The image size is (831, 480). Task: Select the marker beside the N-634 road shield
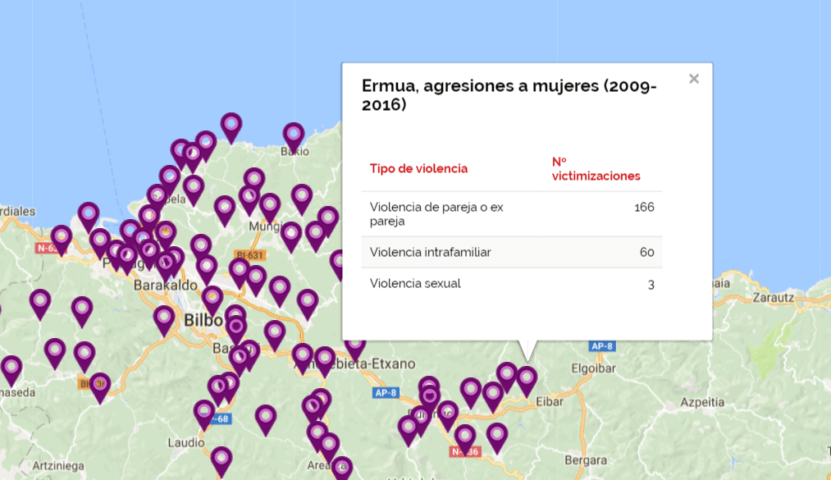(x=62, y=237)
